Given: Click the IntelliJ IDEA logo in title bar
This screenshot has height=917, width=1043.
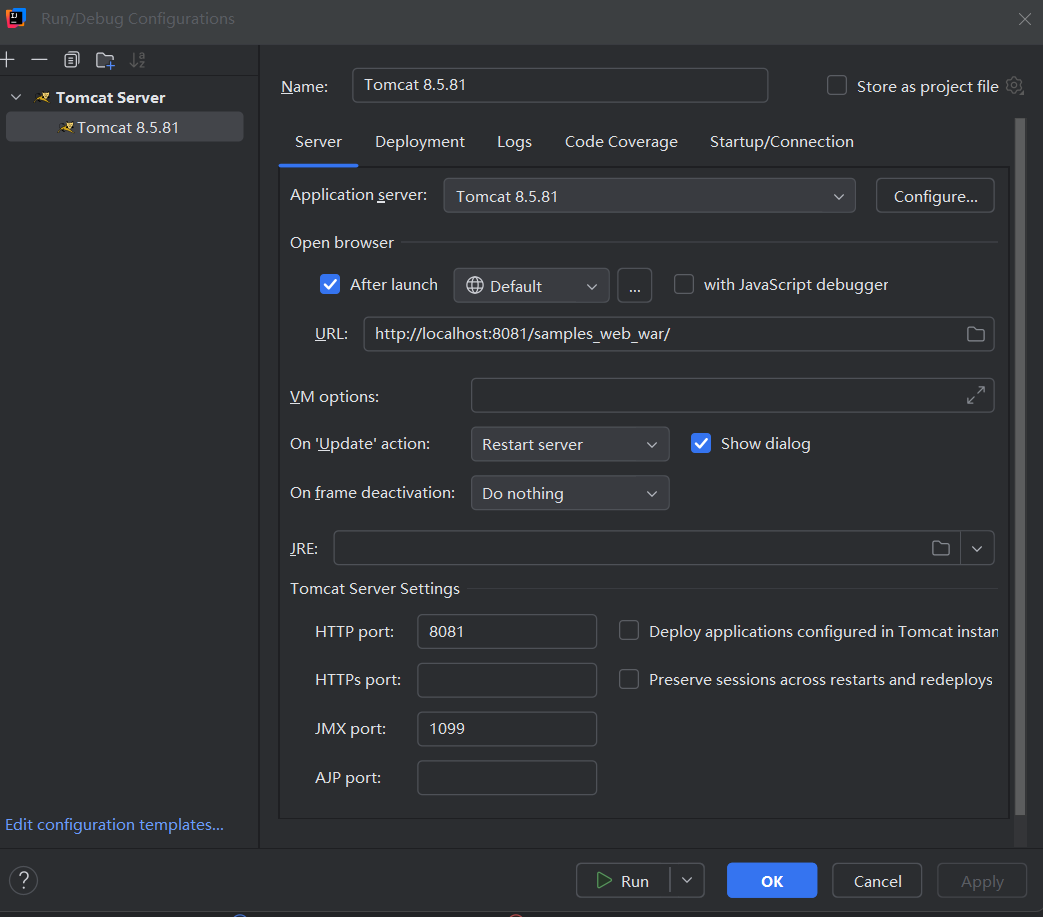Looking at the screenshot, I should pyautogui.click(x=16, y=18).
